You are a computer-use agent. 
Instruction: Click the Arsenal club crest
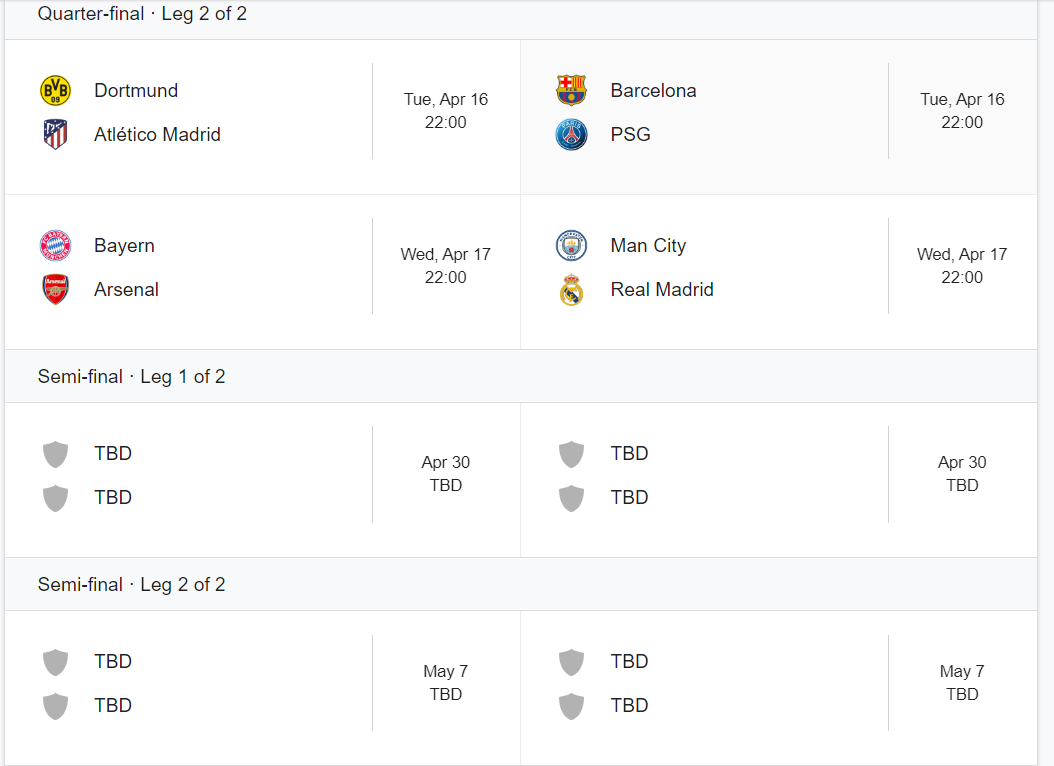tap(55, 290)
